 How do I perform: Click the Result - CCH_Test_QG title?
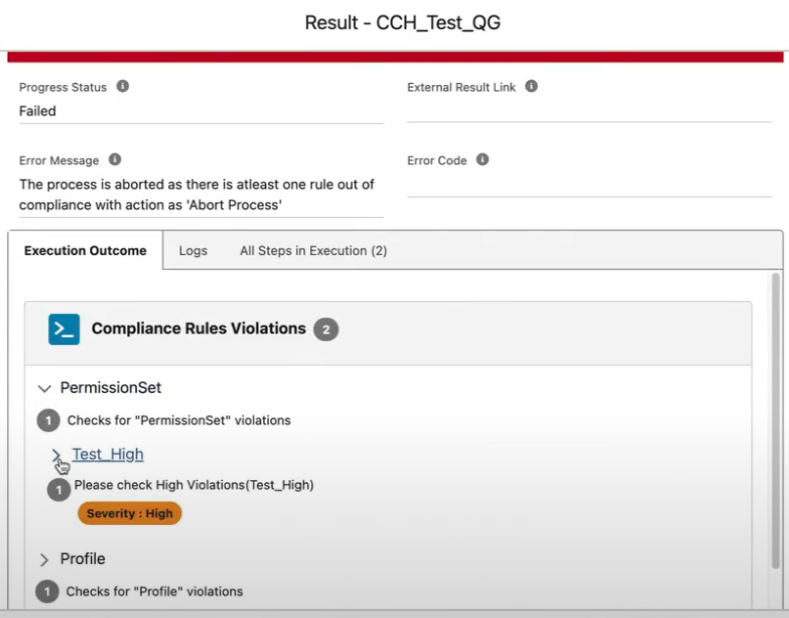[x=403, y=23]
